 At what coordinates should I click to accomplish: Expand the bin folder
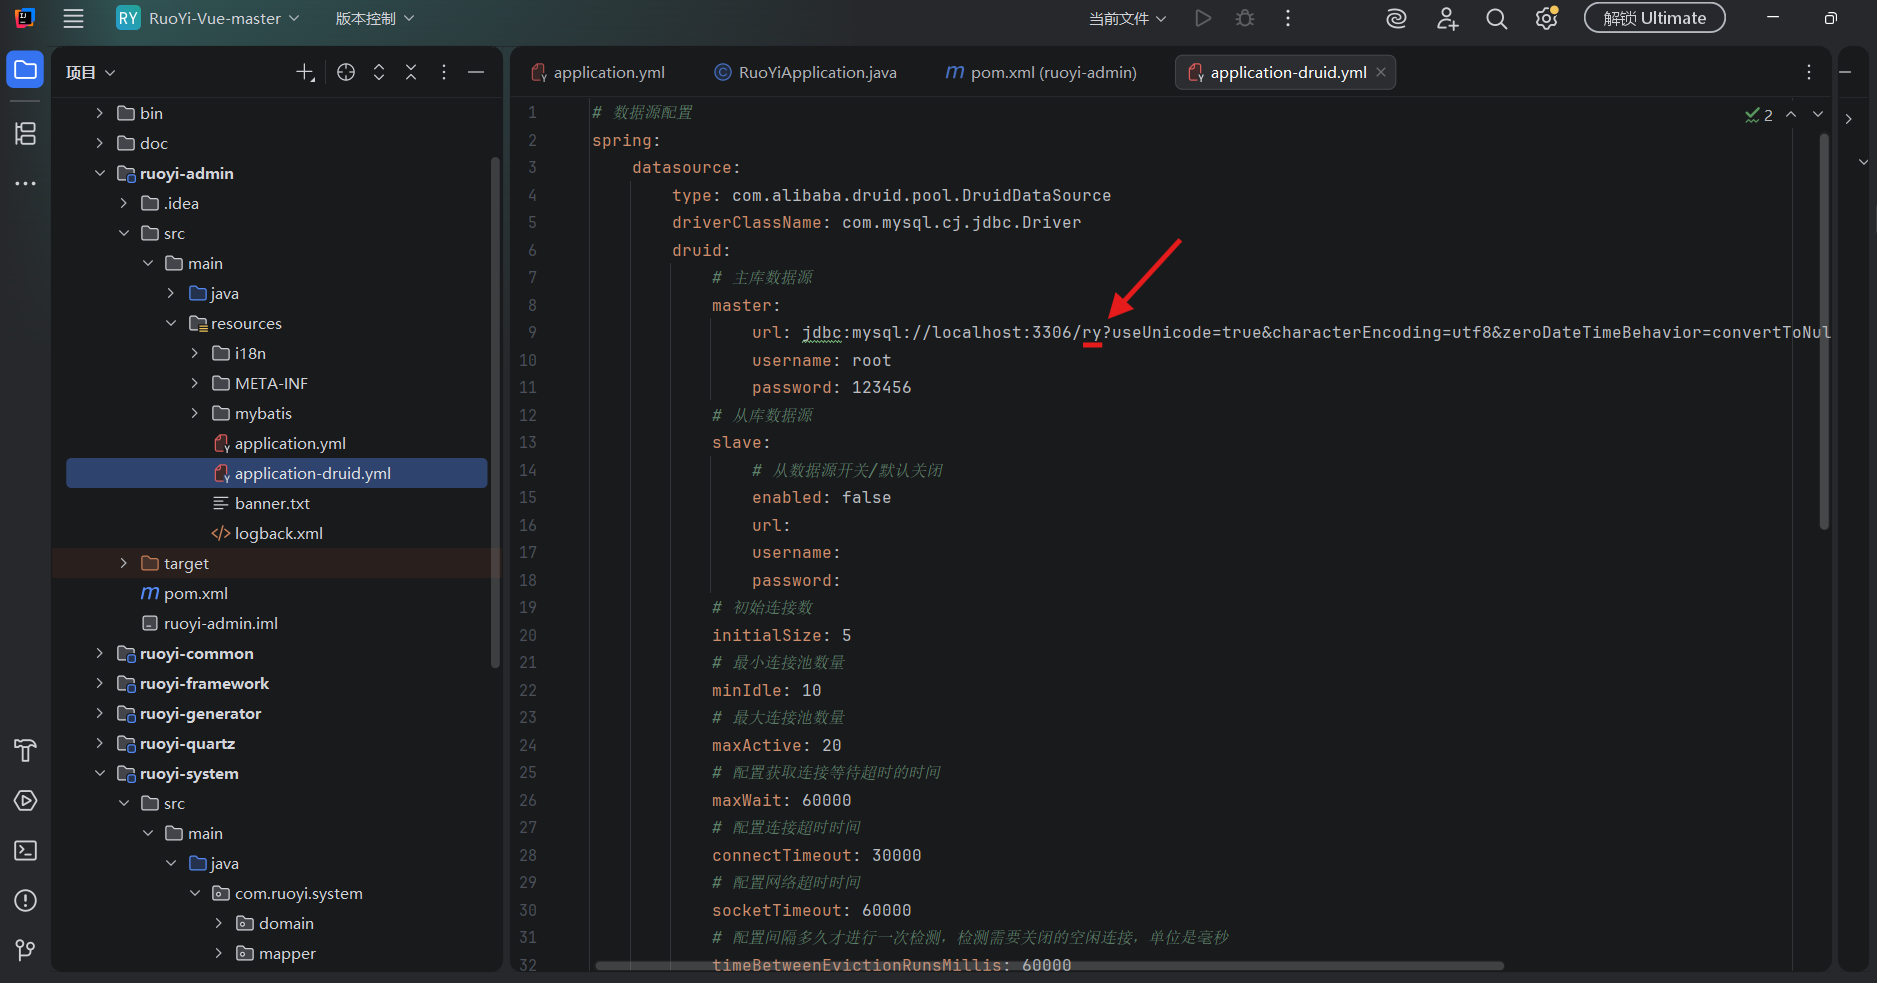tap(99, 113)
